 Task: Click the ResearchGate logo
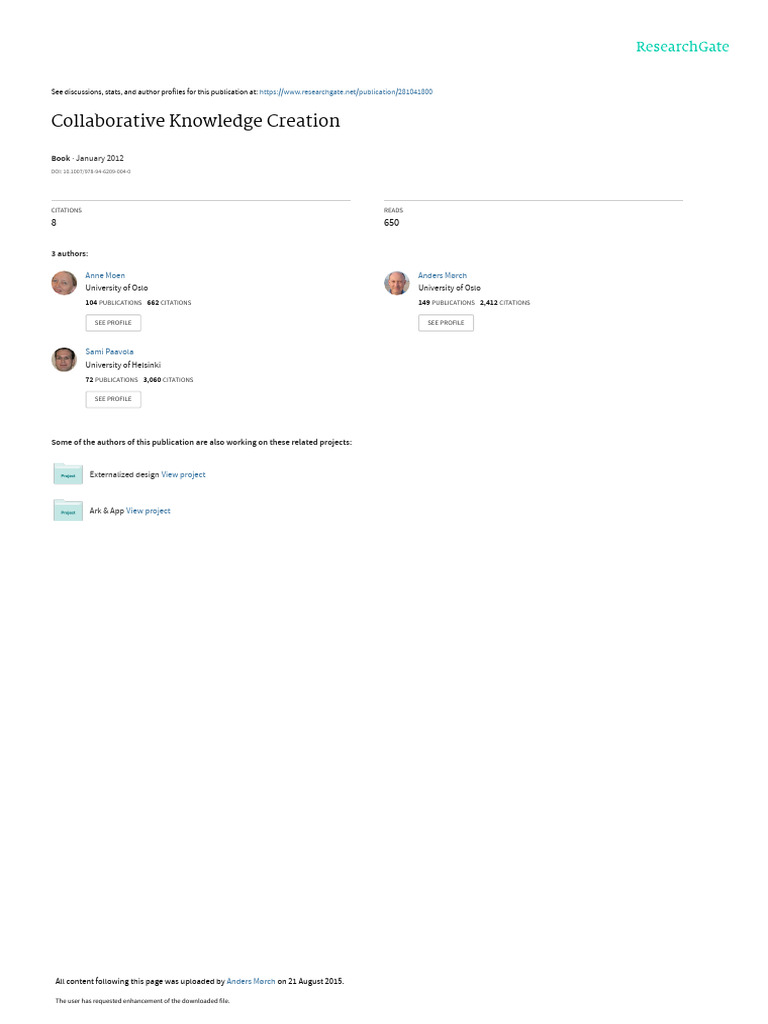(682, 46)
